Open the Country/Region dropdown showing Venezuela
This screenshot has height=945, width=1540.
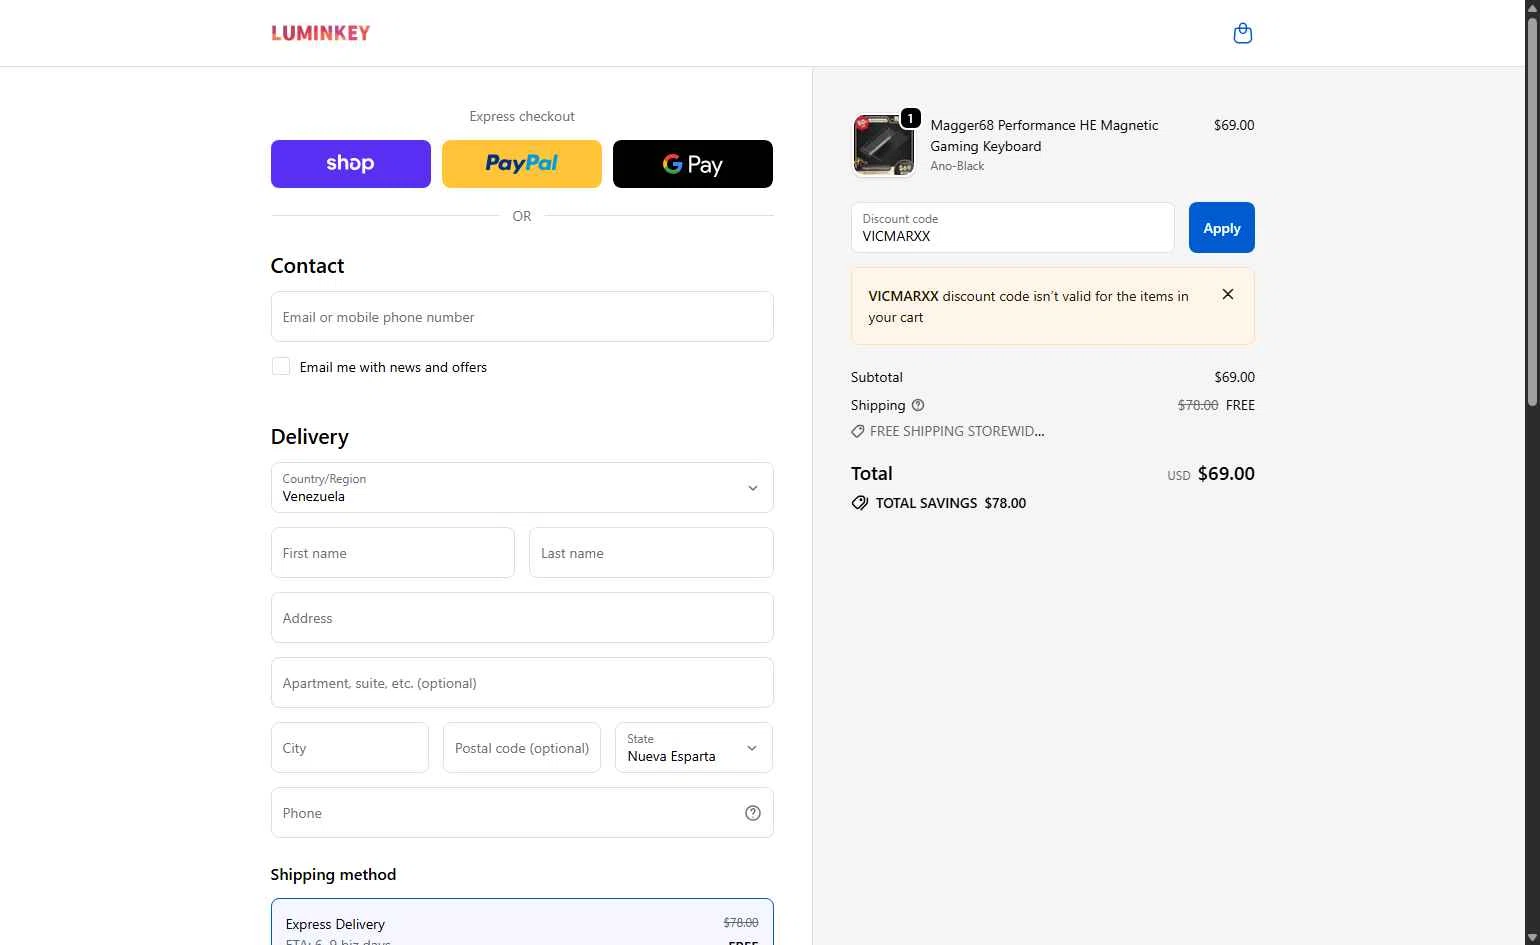pos(522,488)
